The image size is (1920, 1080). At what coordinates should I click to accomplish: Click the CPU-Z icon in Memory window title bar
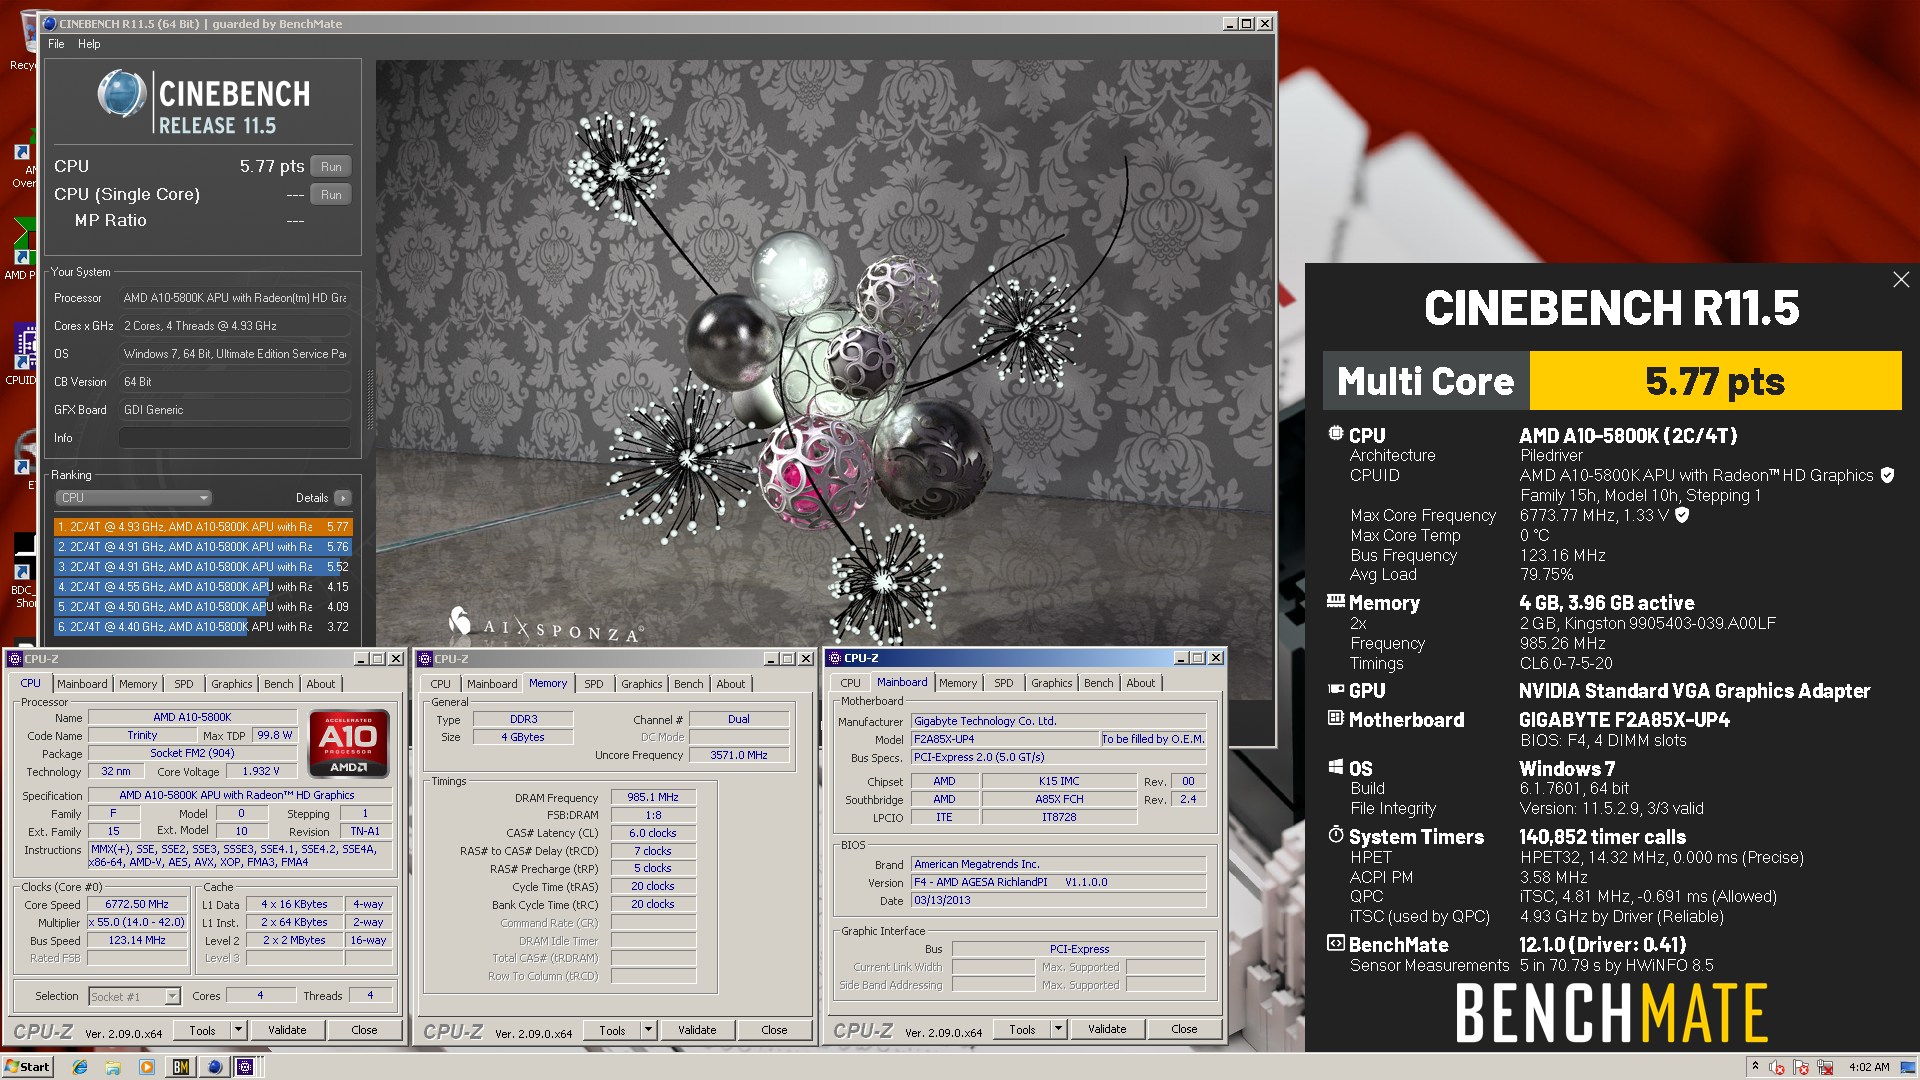tap(425, 659)
